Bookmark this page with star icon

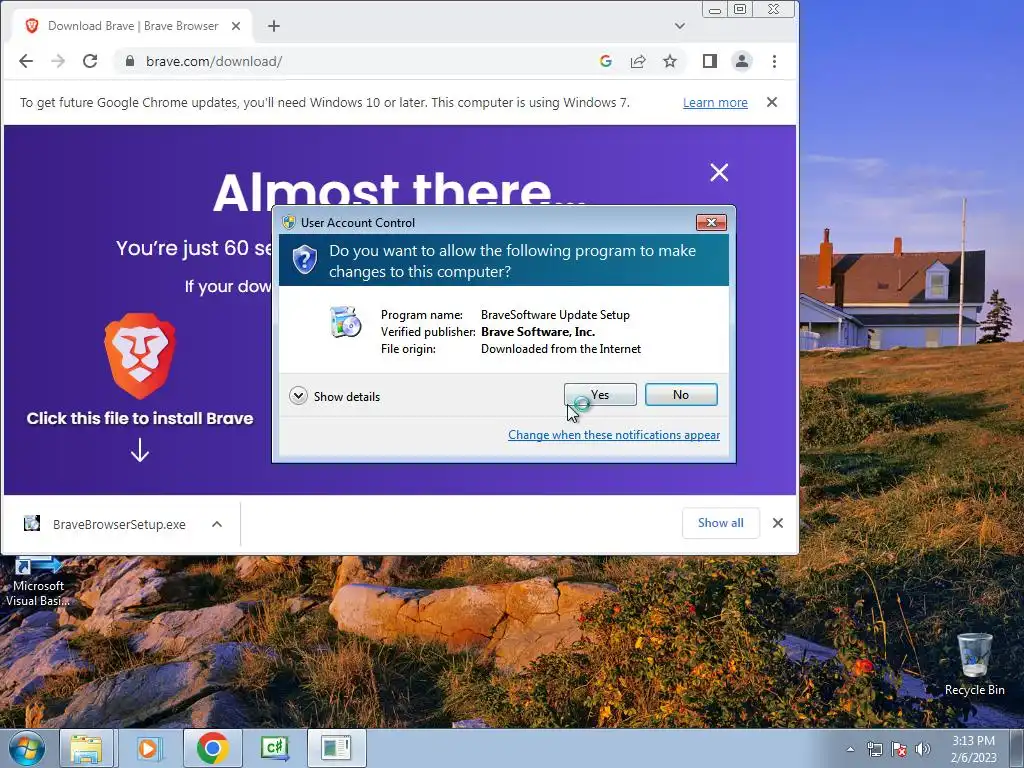pos(669,61)
